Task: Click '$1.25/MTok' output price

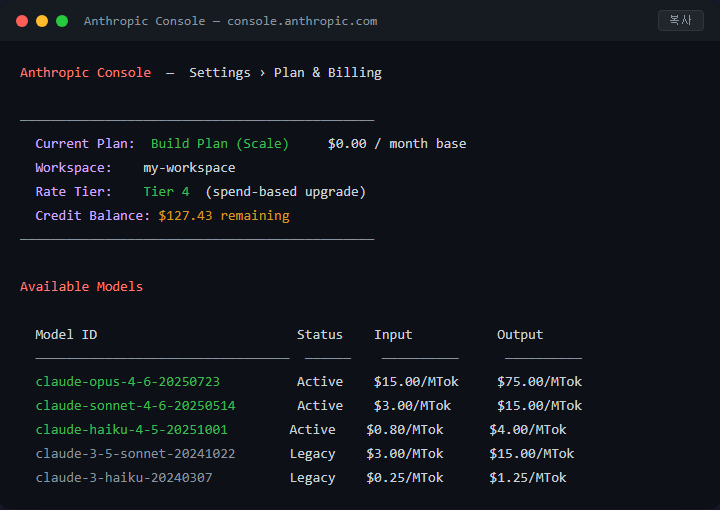Action: (x=528, y=477)
